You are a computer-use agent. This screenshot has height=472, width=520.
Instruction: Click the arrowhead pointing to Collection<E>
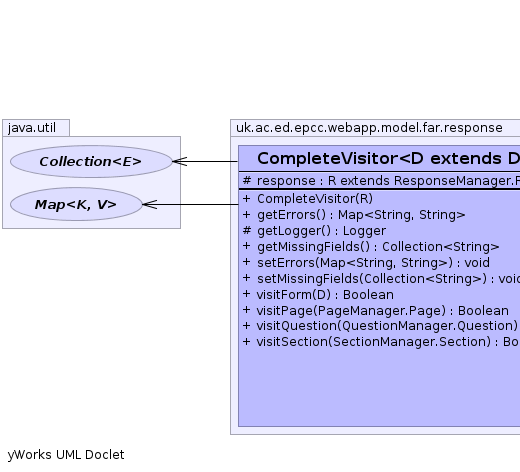pos(180,161)
